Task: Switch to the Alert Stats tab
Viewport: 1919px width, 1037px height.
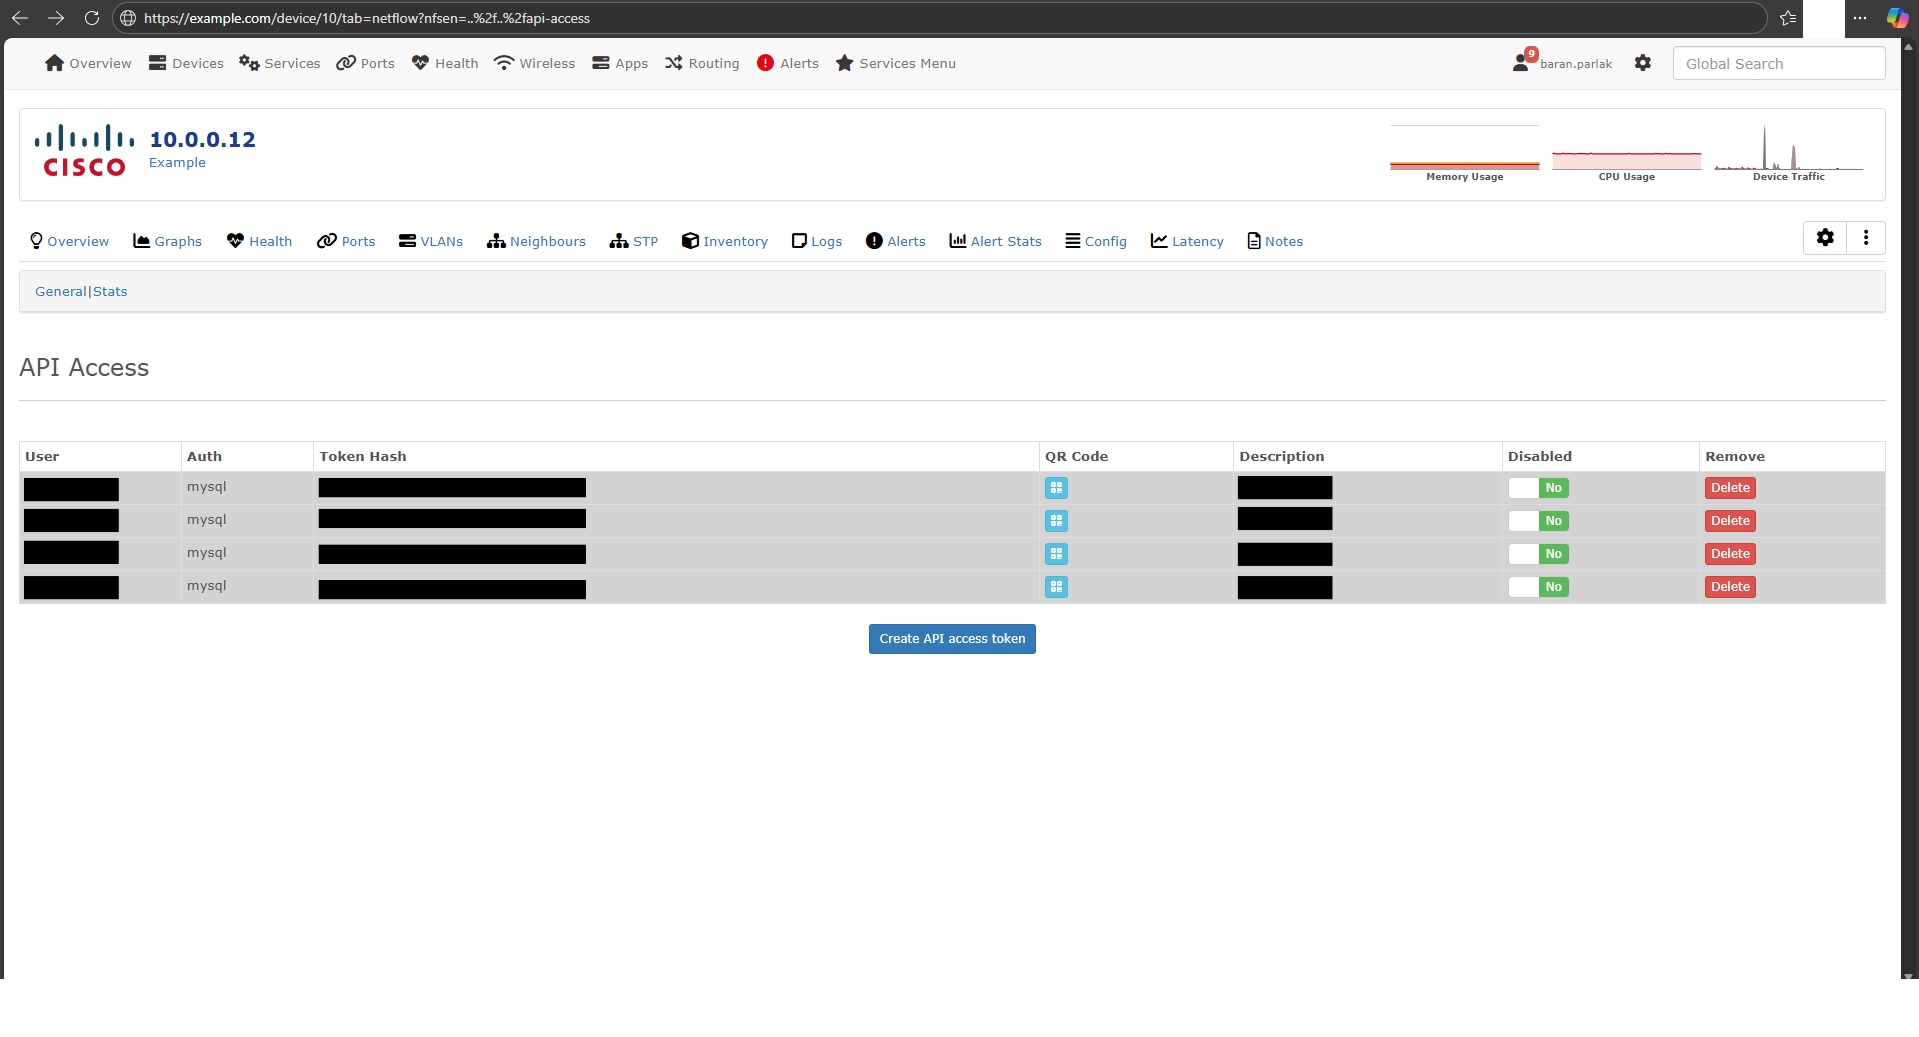Action: (x=996, y=241)
